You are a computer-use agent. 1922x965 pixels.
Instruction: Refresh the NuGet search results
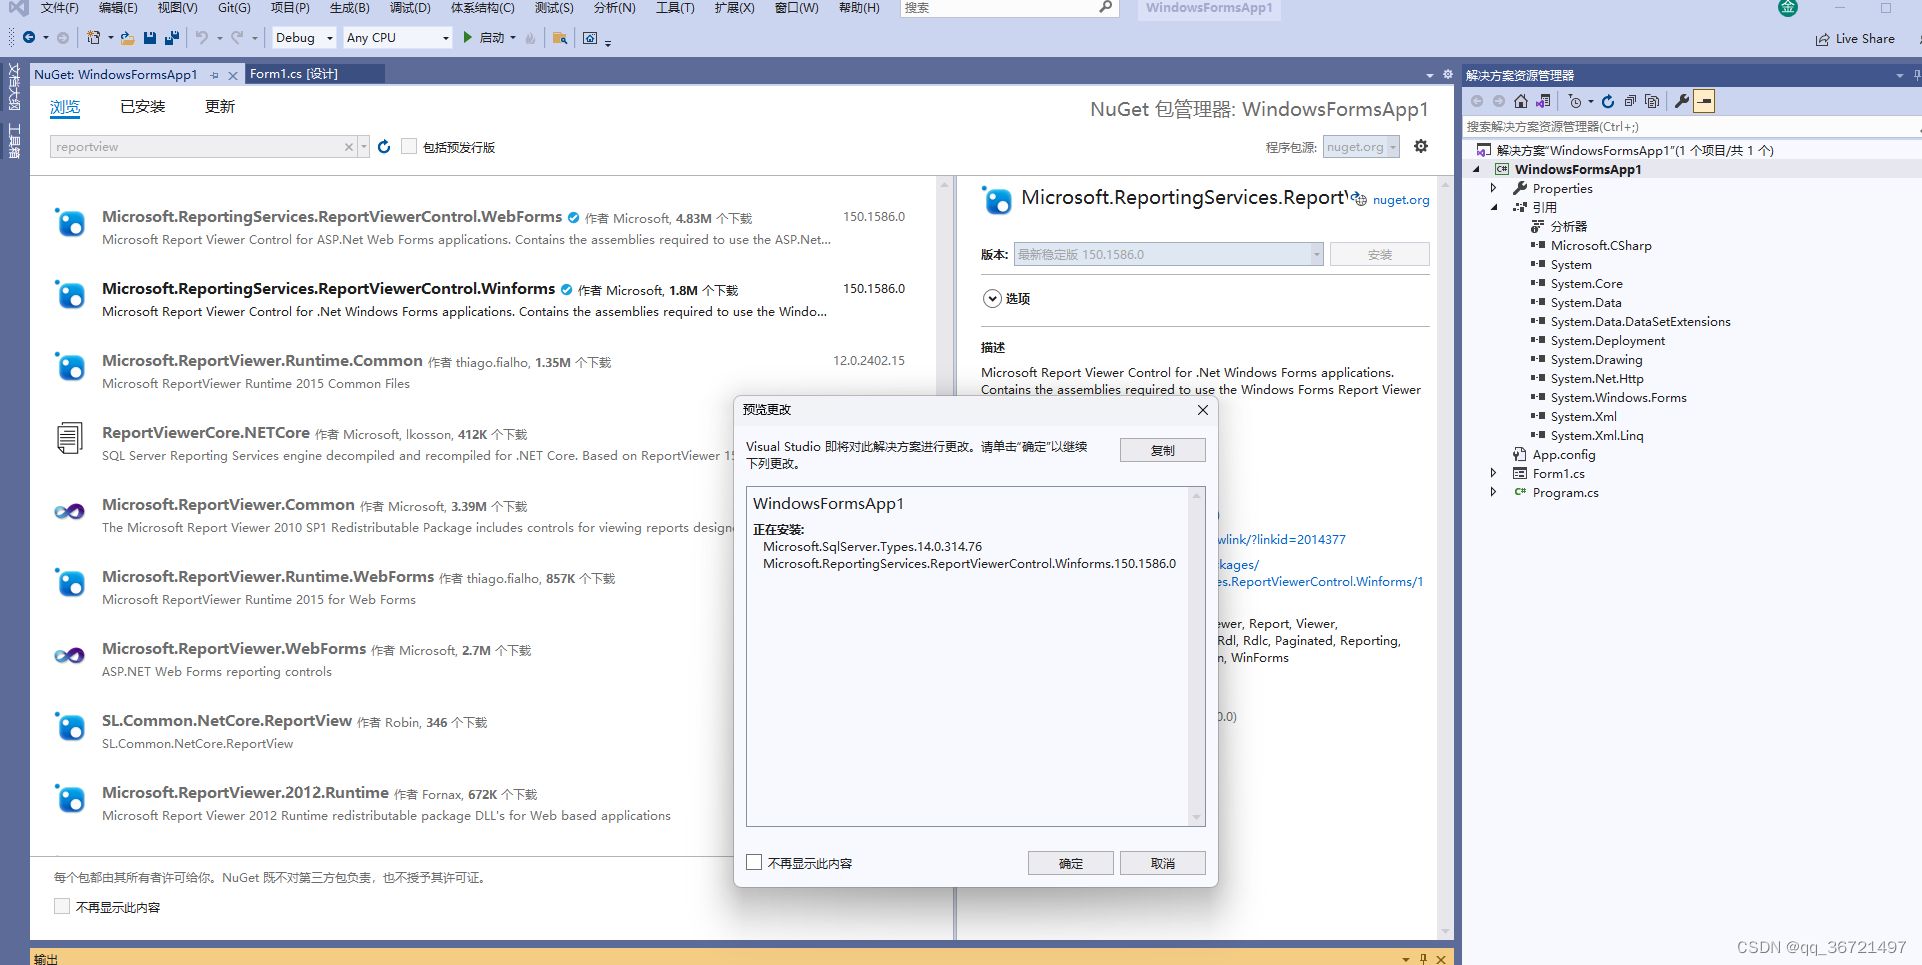(384, 146)
